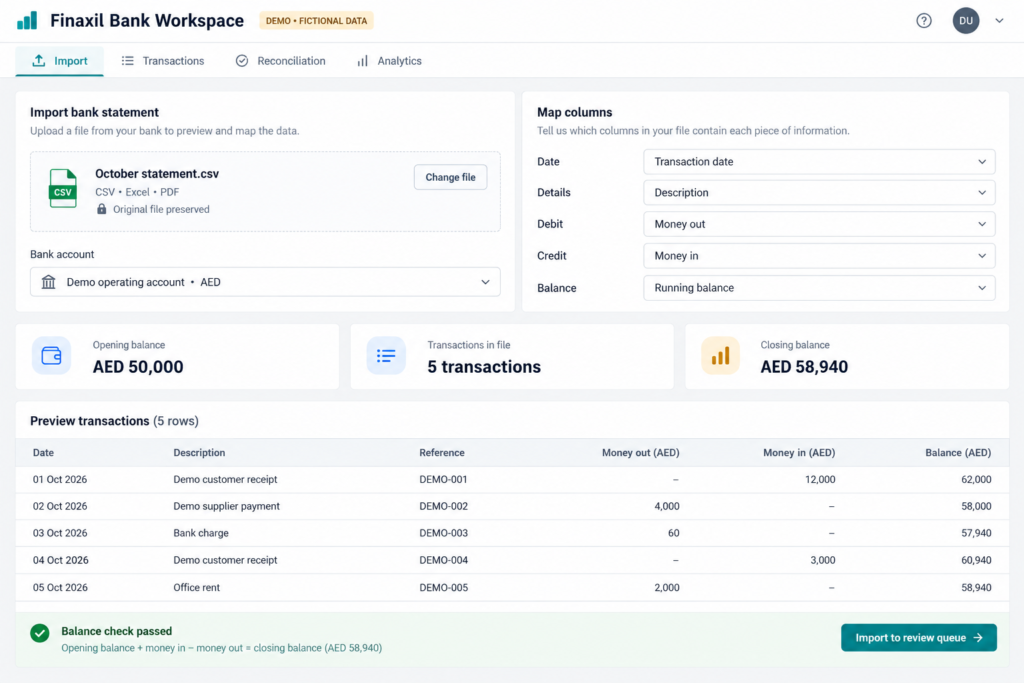Go to the Reconciliation tab
The width and height of the screenshot is (1024, 683).
[x=280, y=61]
